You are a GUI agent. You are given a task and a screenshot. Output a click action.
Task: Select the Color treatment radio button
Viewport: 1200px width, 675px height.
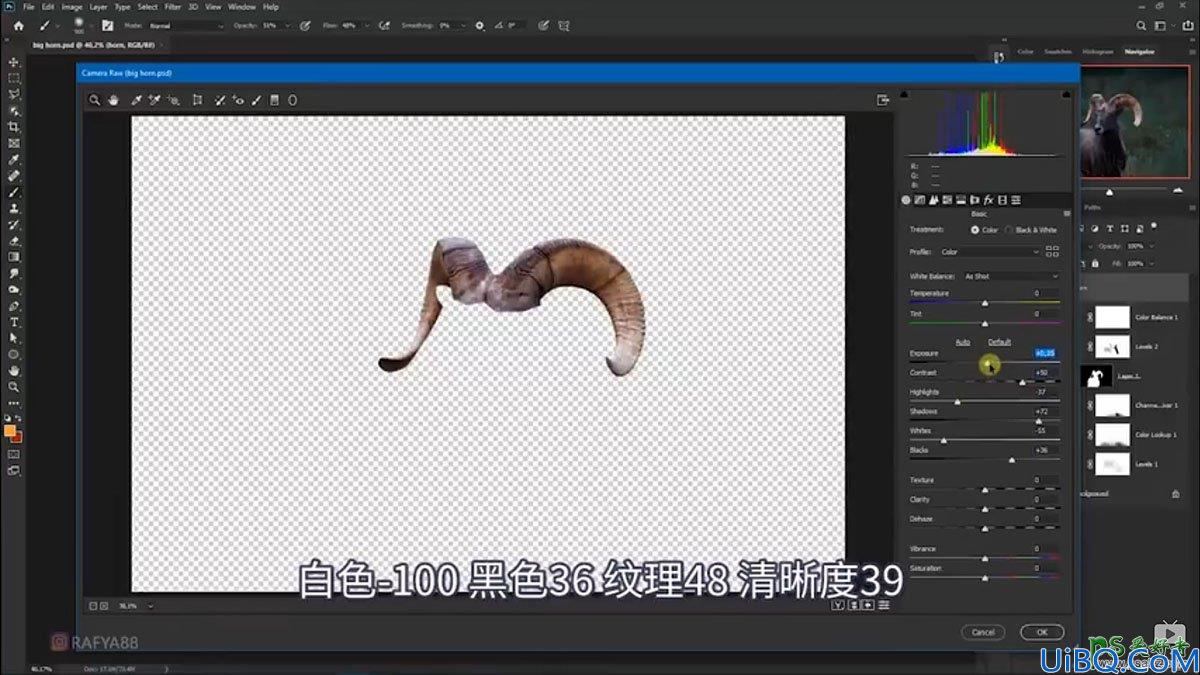point(975,230)
